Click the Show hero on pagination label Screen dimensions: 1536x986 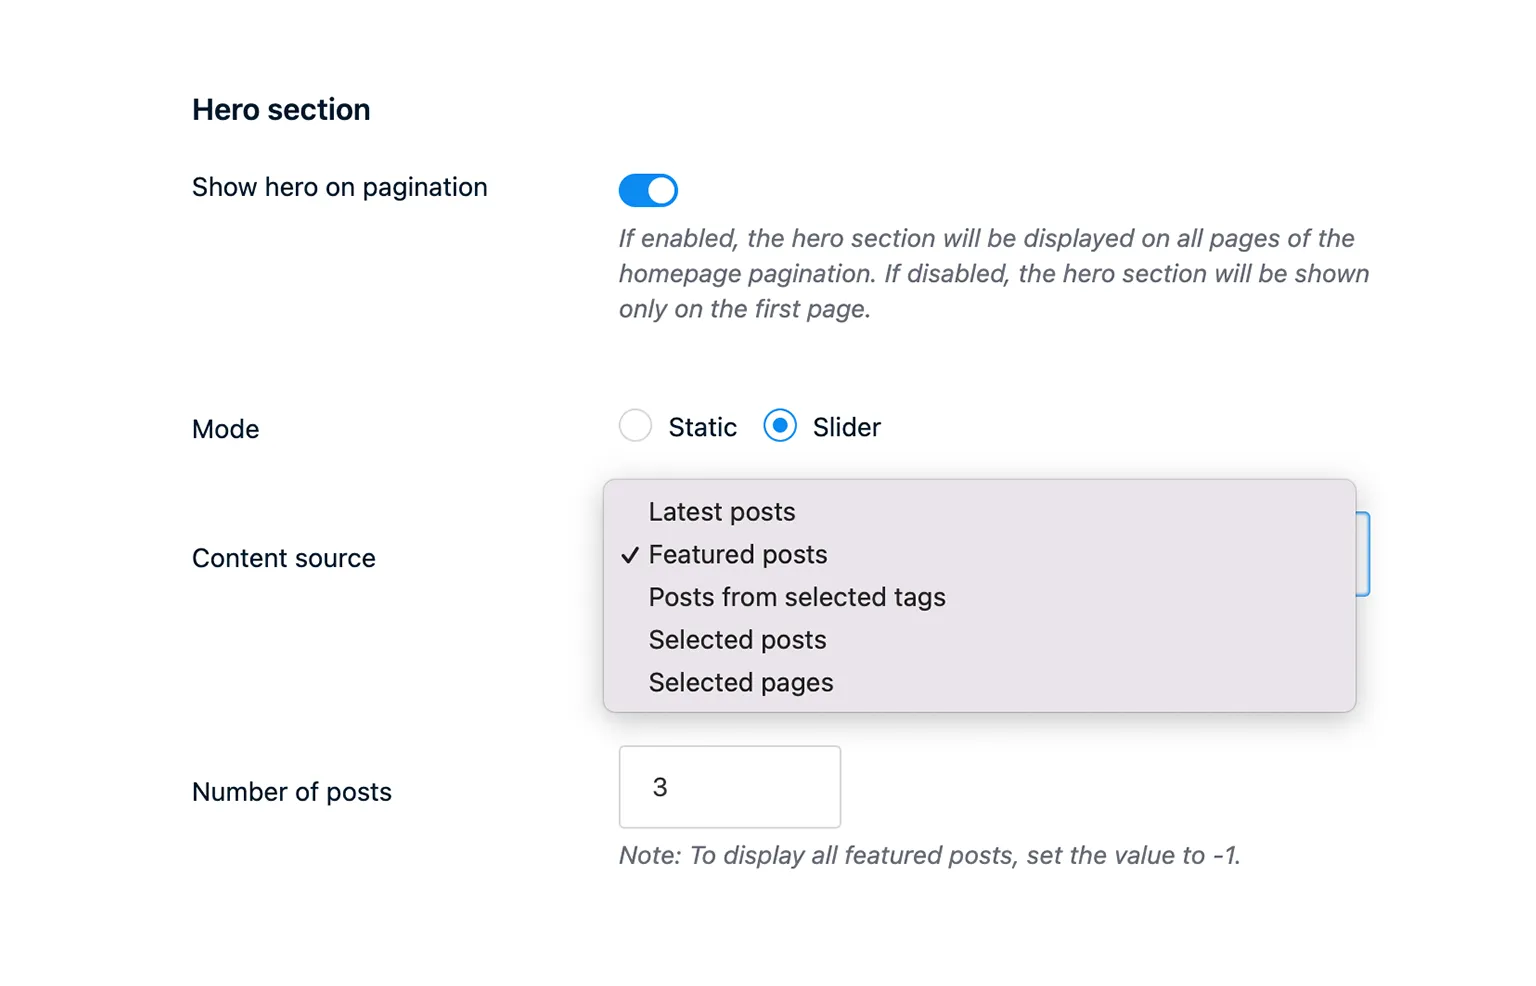339,187
